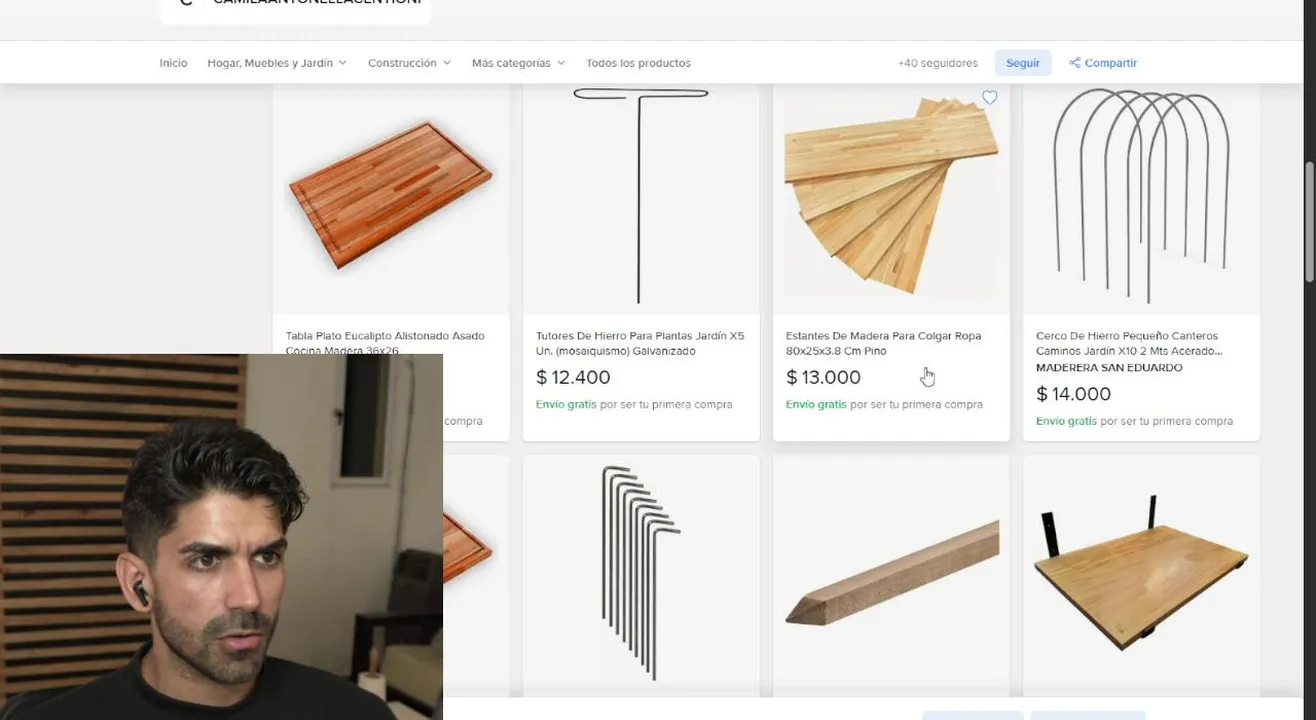This screenshot has width=1316, height=720.
Task: Click the Estantes De Madera Para Colgar title
Action: coord(883,343)
